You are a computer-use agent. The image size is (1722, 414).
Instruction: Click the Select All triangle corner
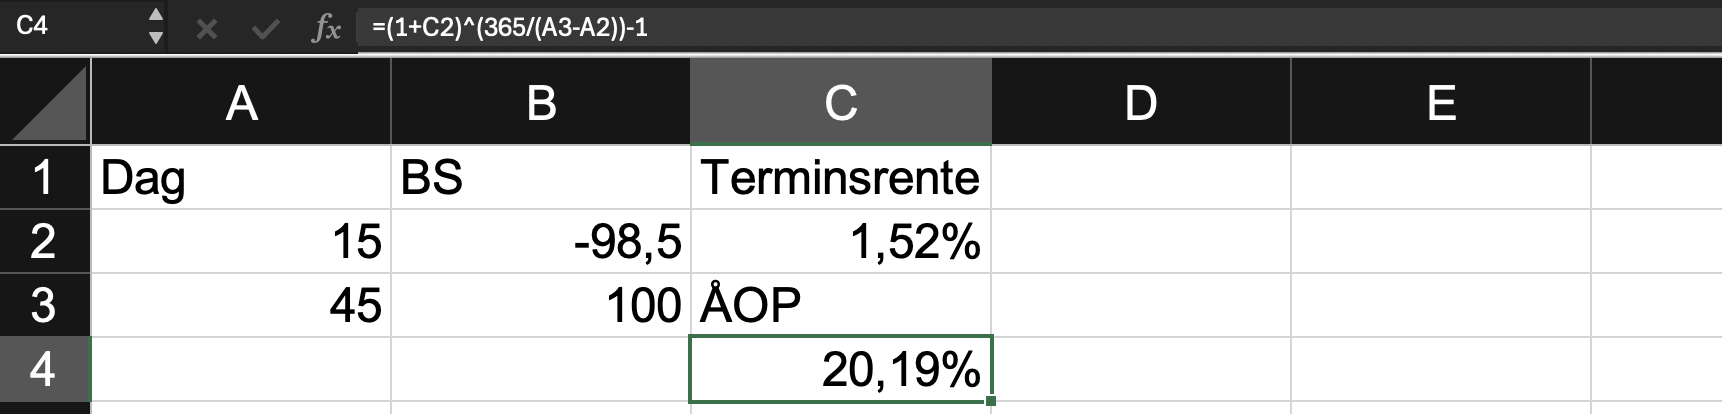click(46, 102)
